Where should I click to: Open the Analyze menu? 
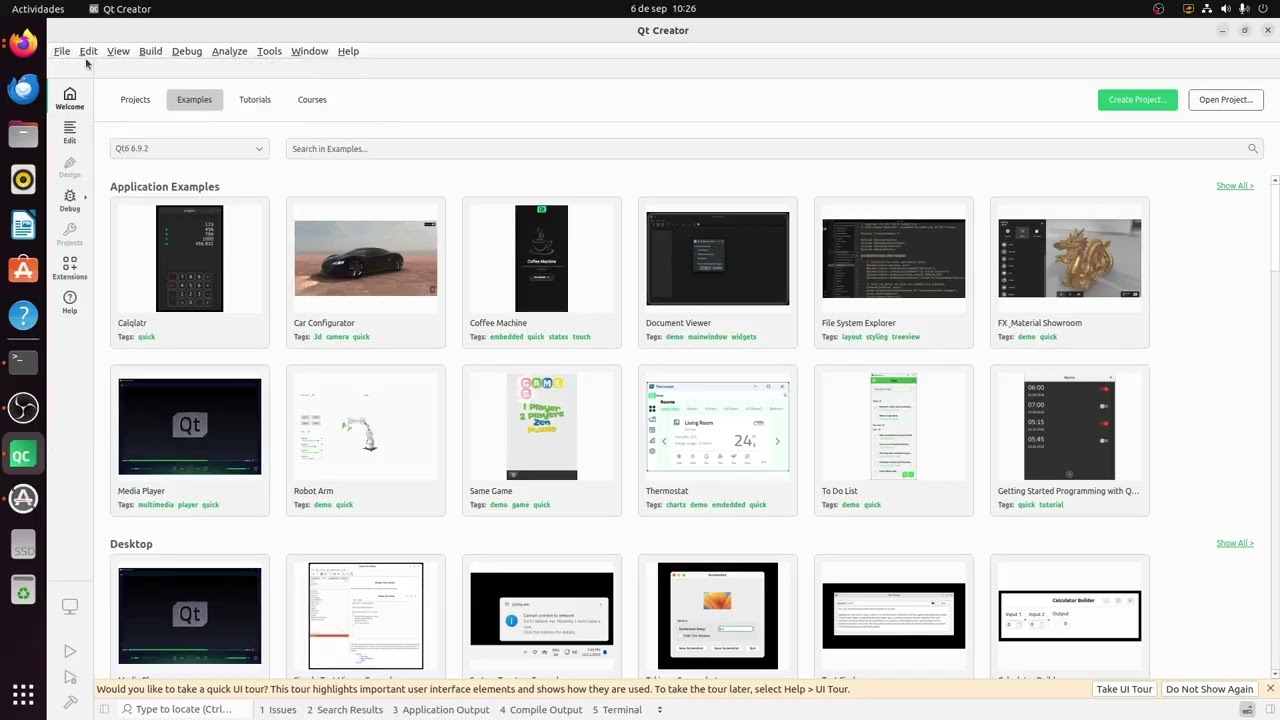pyautogui.click(x=229, y=51)
